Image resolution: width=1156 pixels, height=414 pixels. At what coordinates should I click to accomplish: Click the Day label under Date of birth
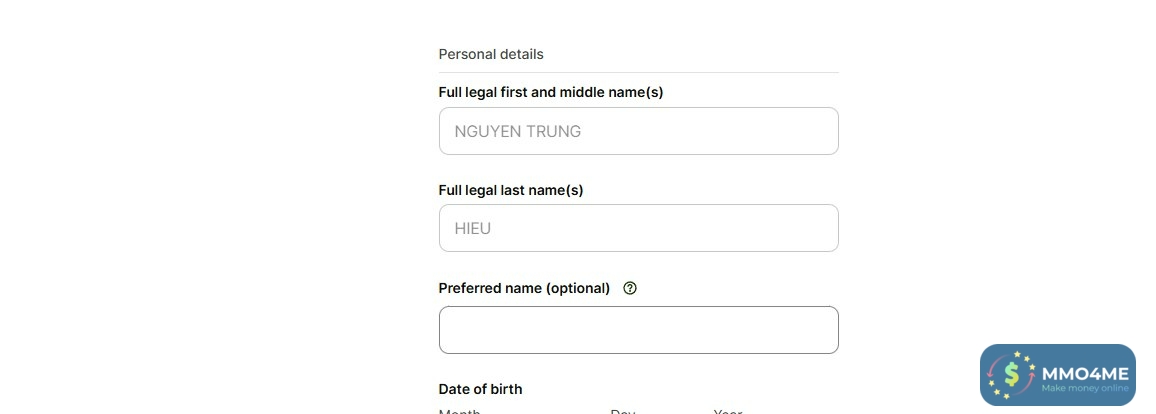tap(623, 411)
